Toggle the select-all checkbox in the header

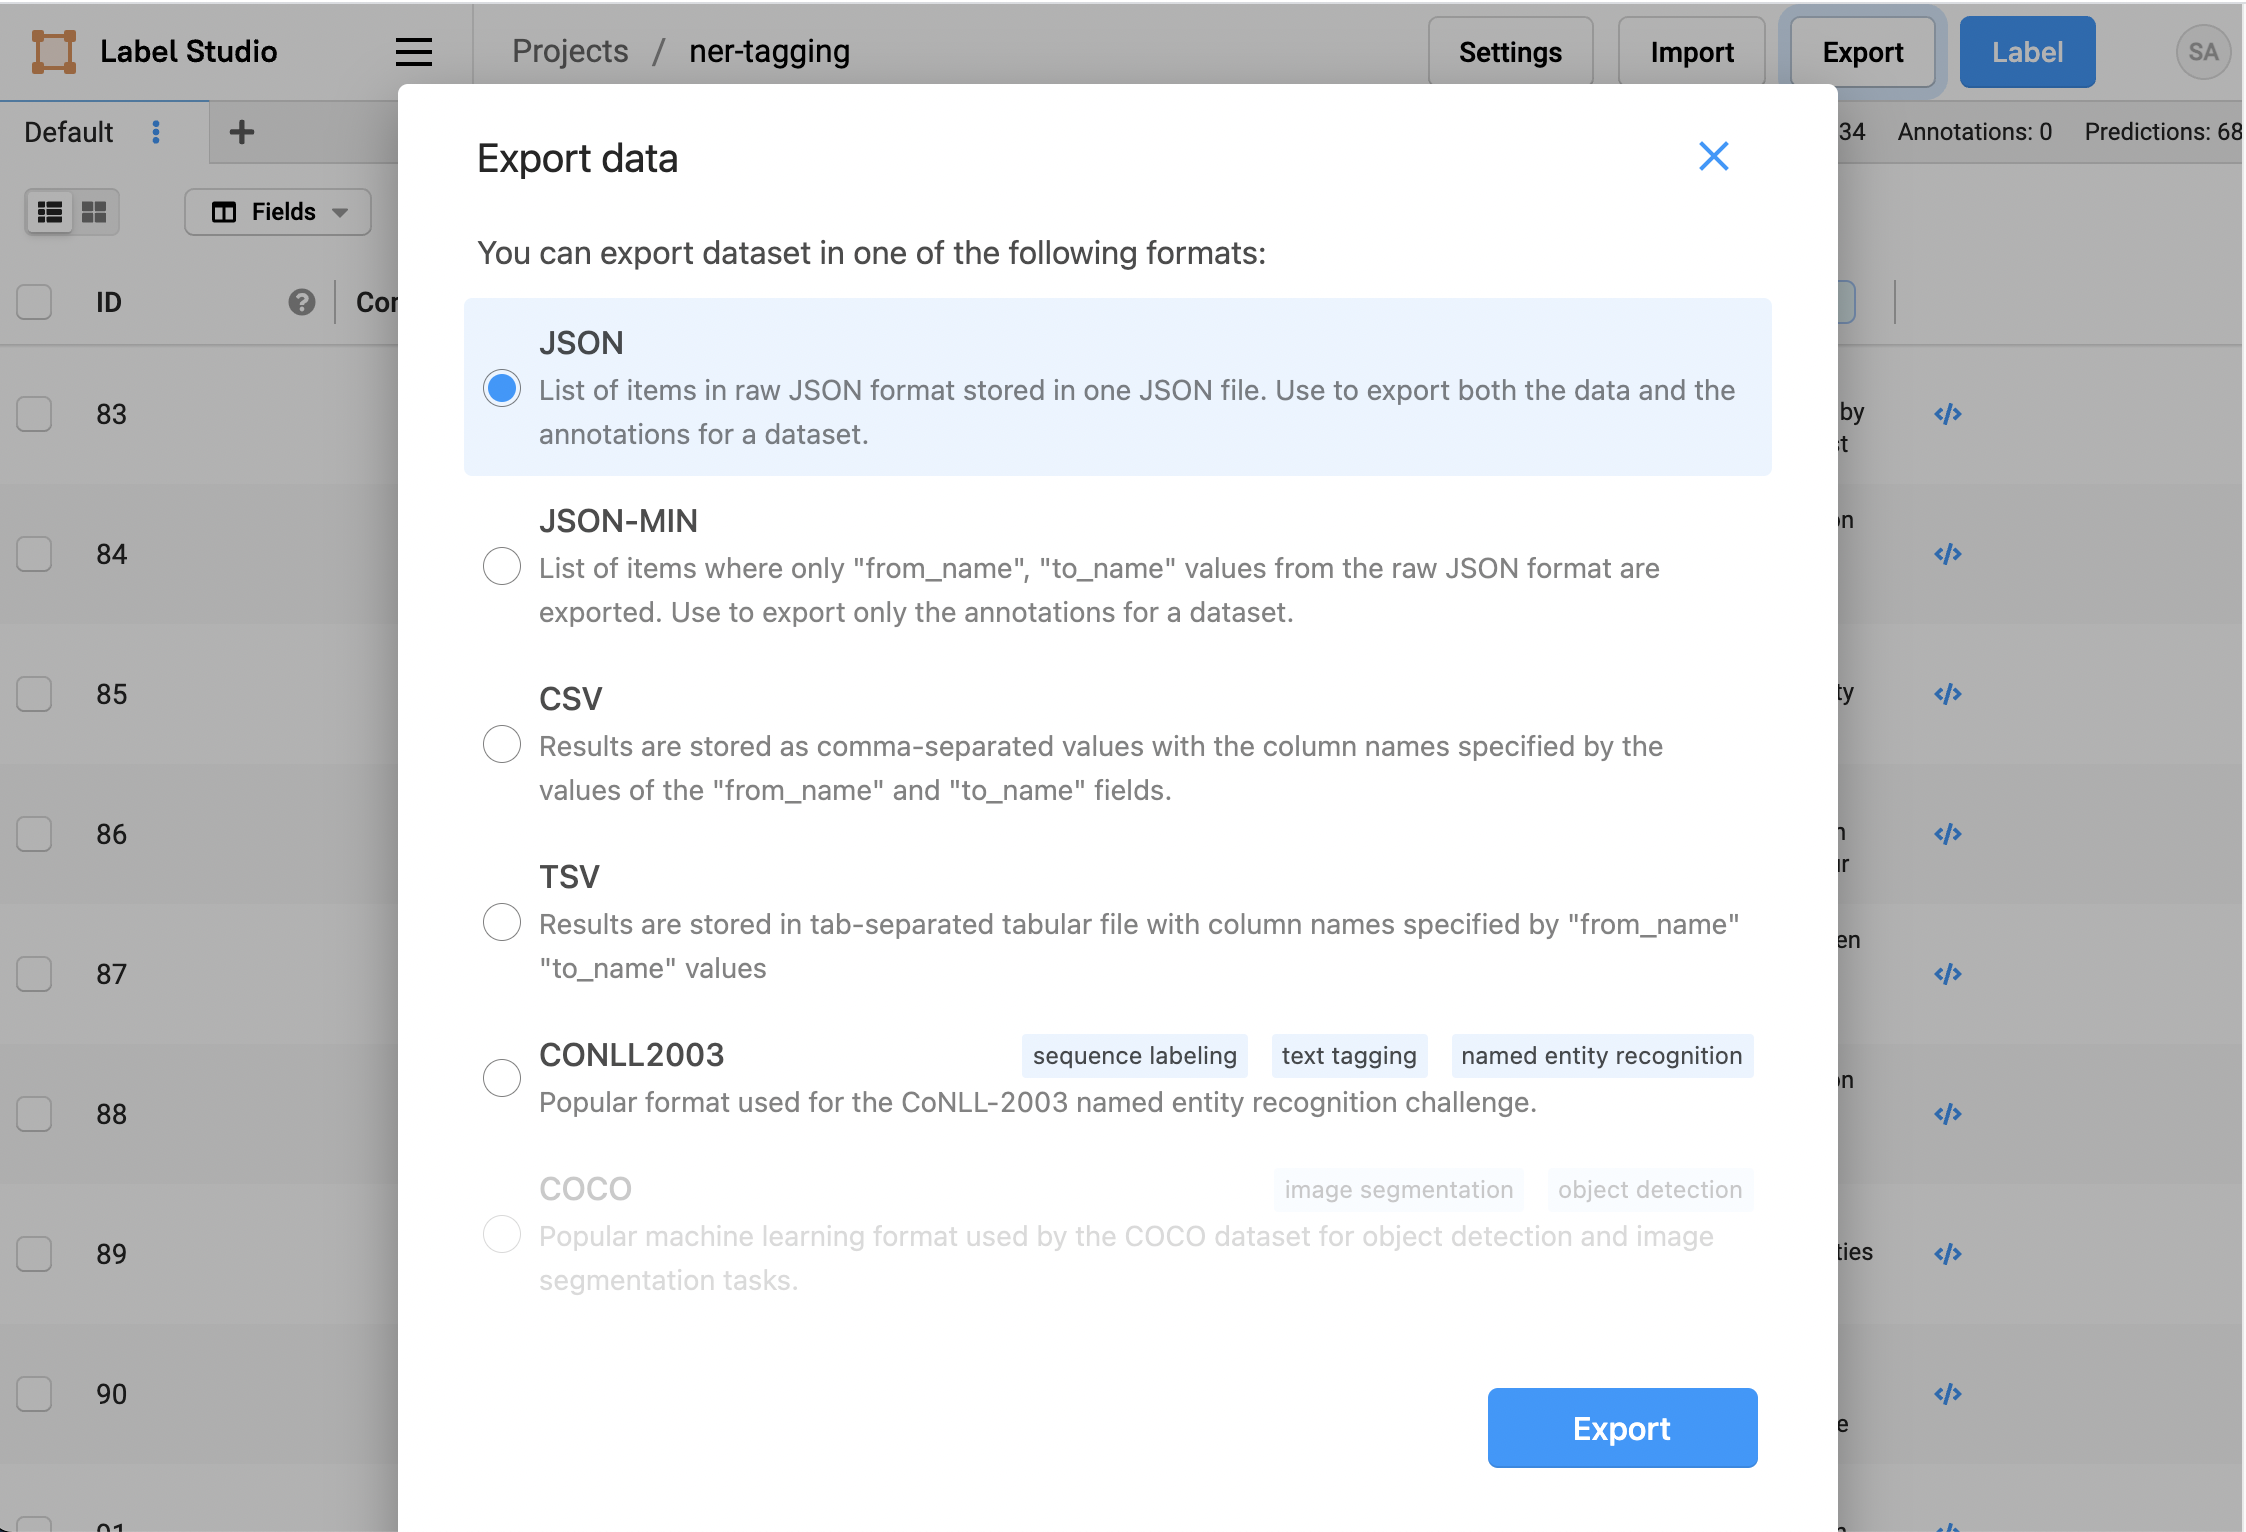[x=33, y=302]
